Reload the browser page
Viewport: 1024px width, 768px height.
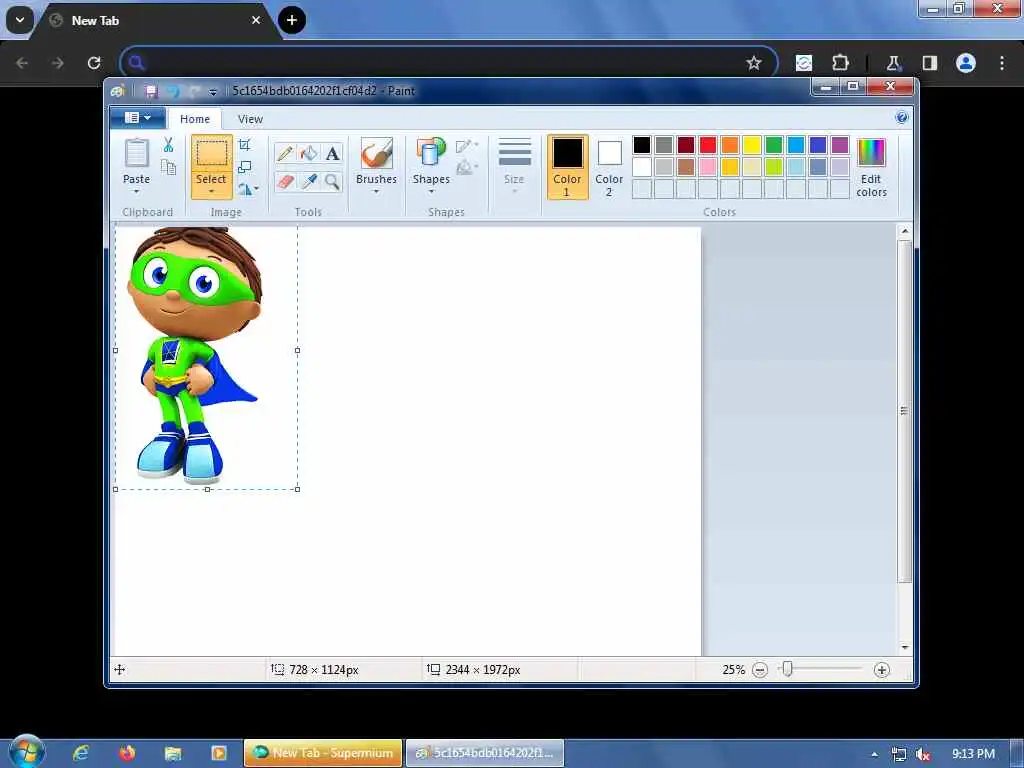click(94, 63)
